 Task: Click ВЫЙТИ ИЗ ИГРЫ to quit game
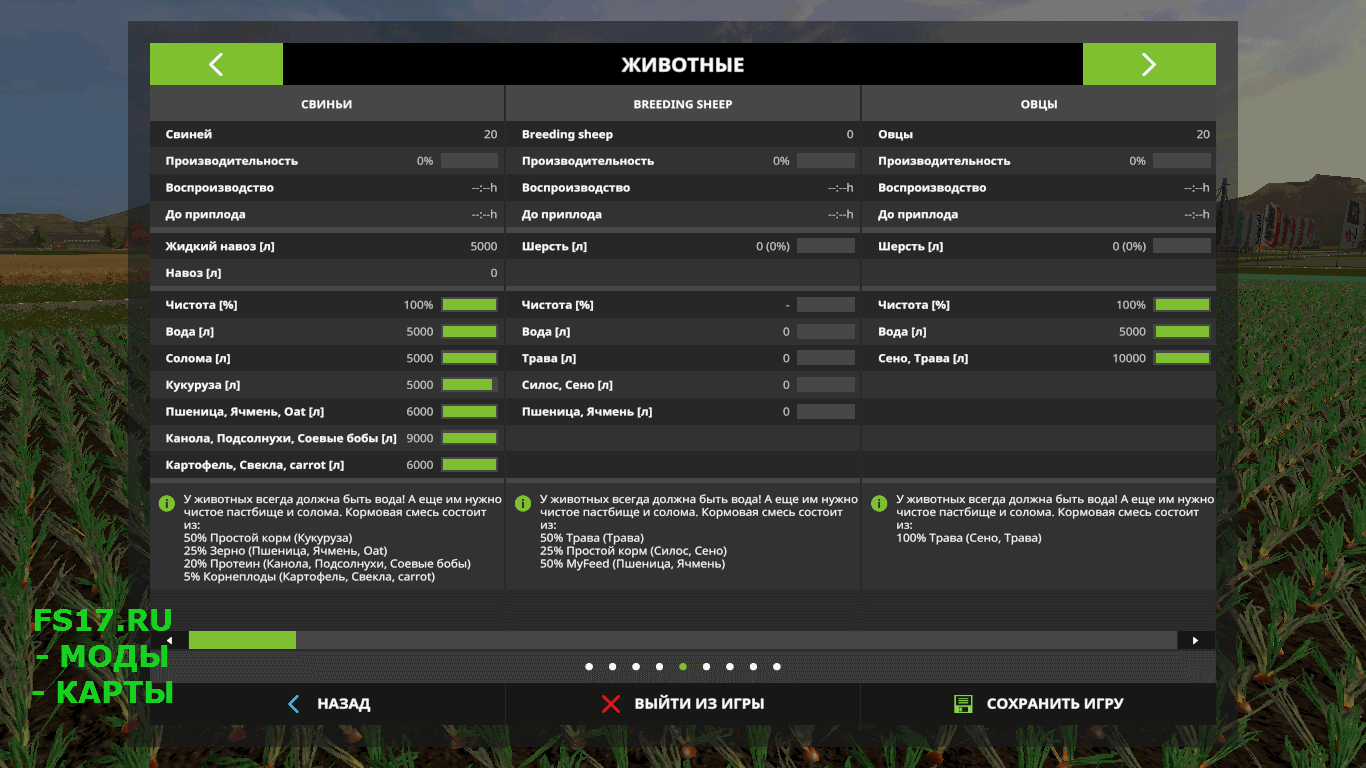point(683,704)
